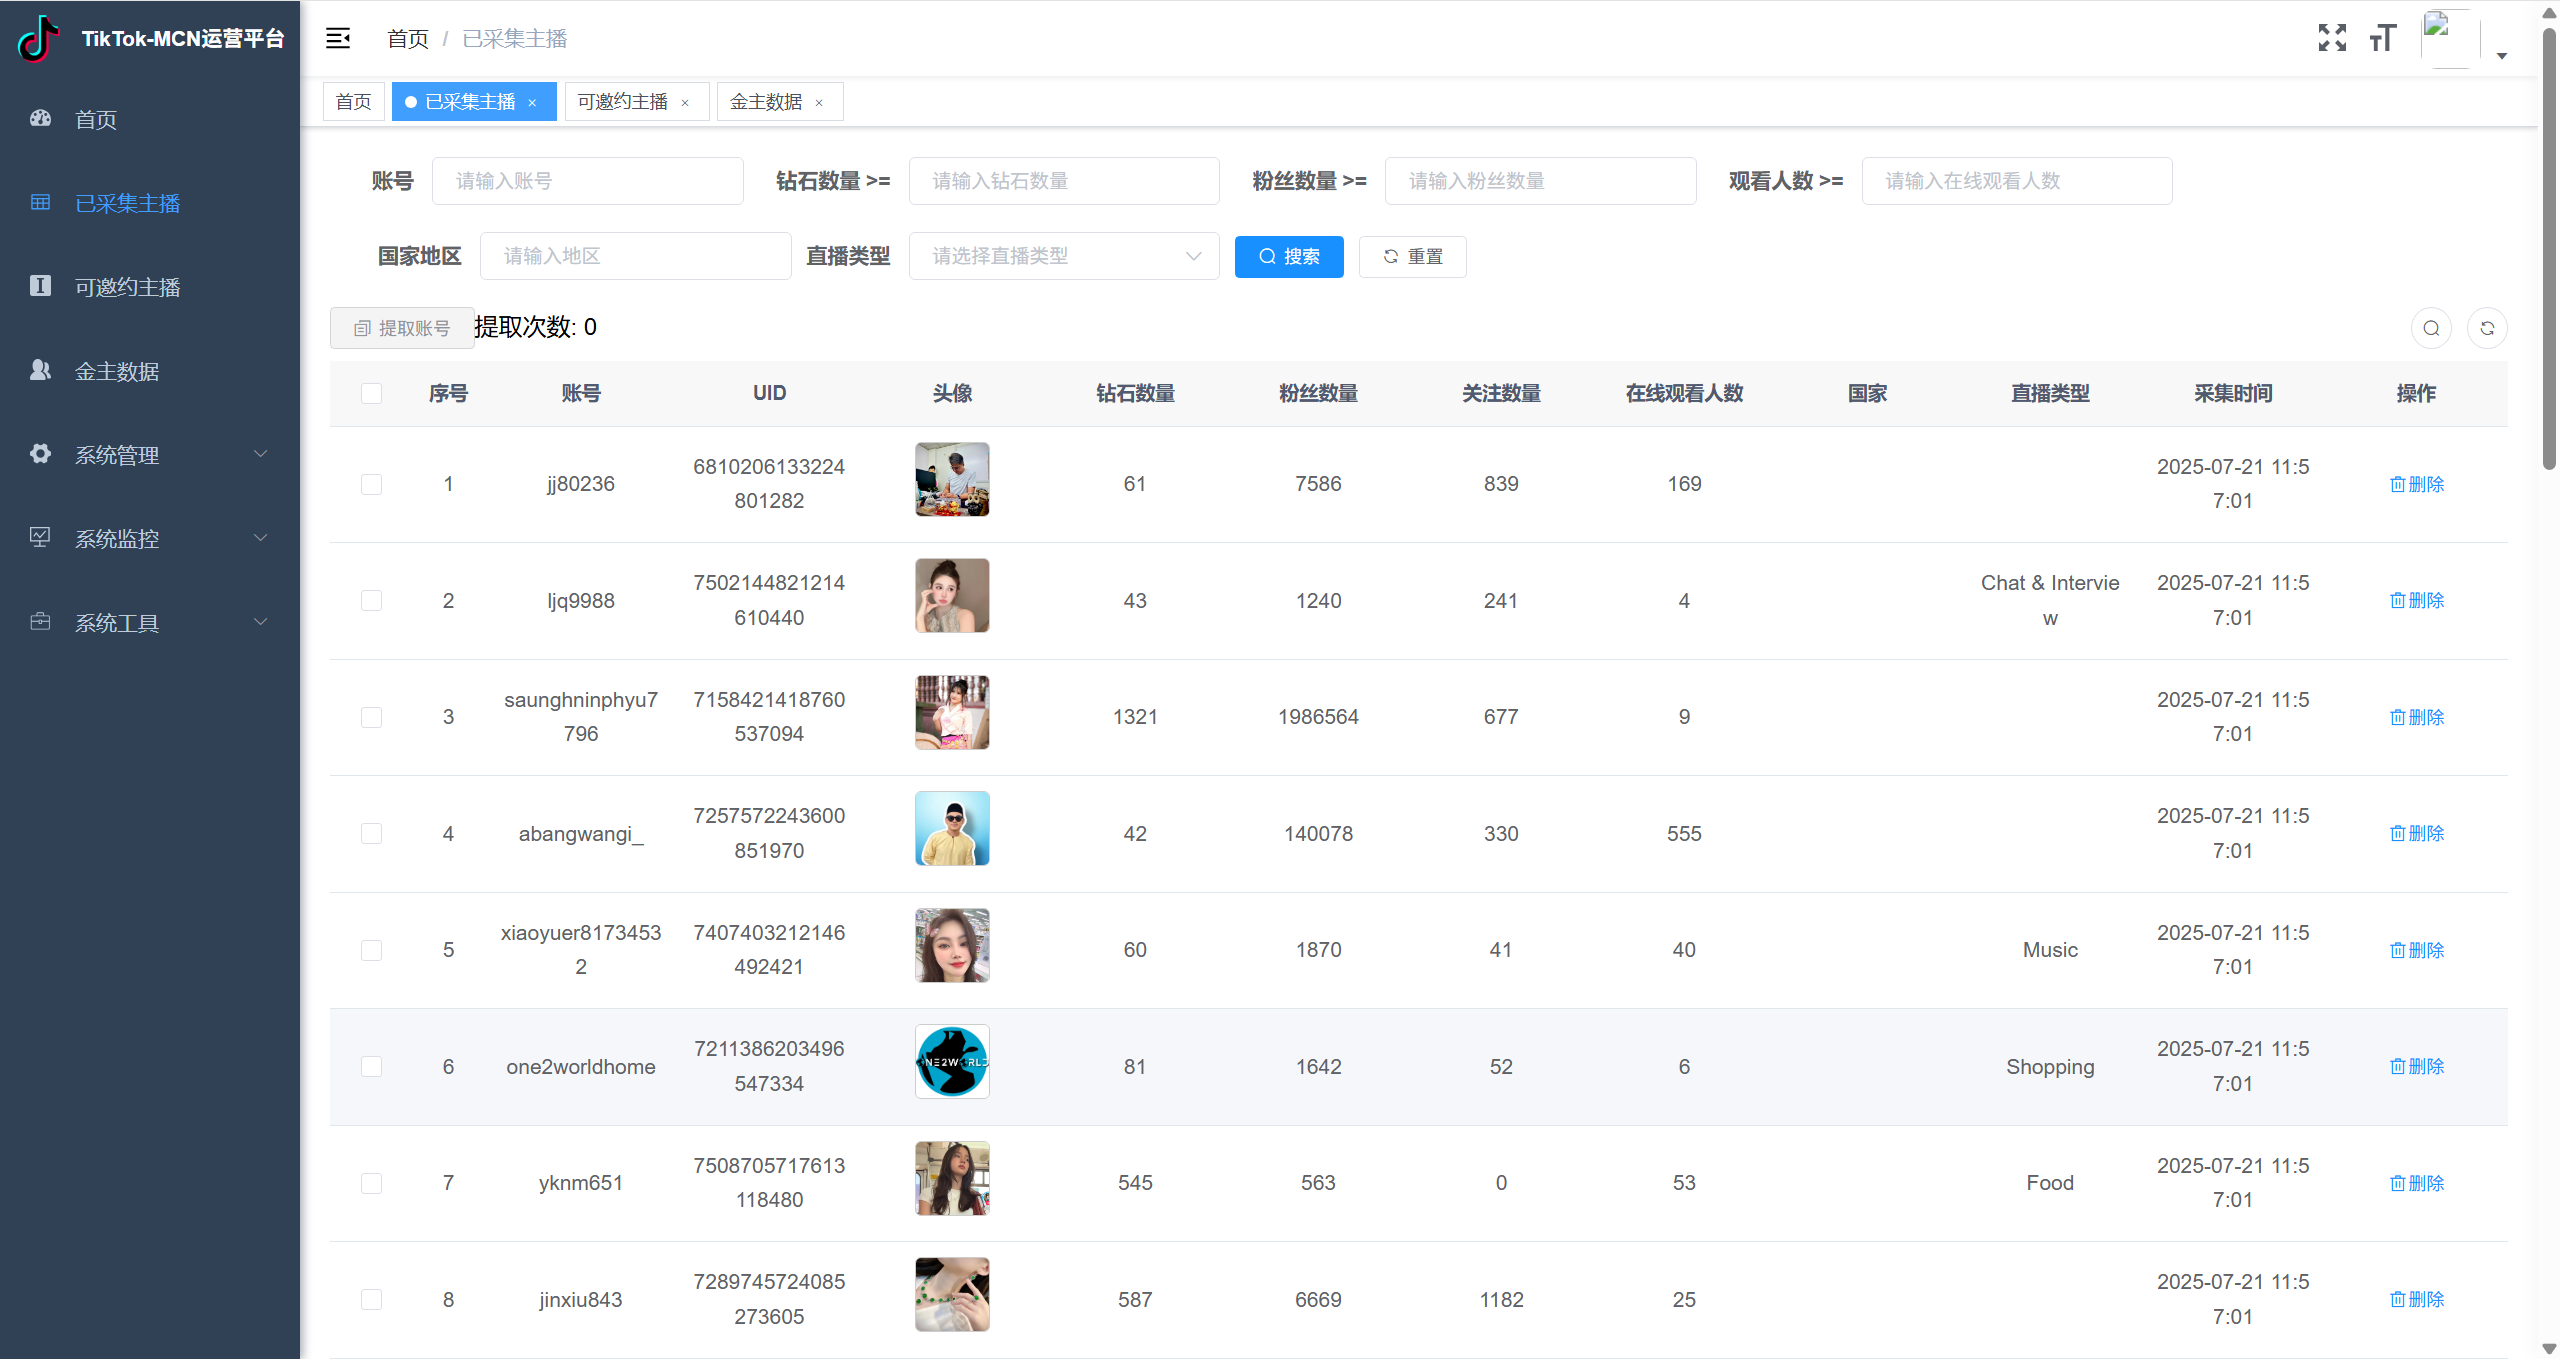This screenshot has height=1359, width=2560.
Task: Click the dashboard icon beside 首页 in sidebar
Action: 40,118
